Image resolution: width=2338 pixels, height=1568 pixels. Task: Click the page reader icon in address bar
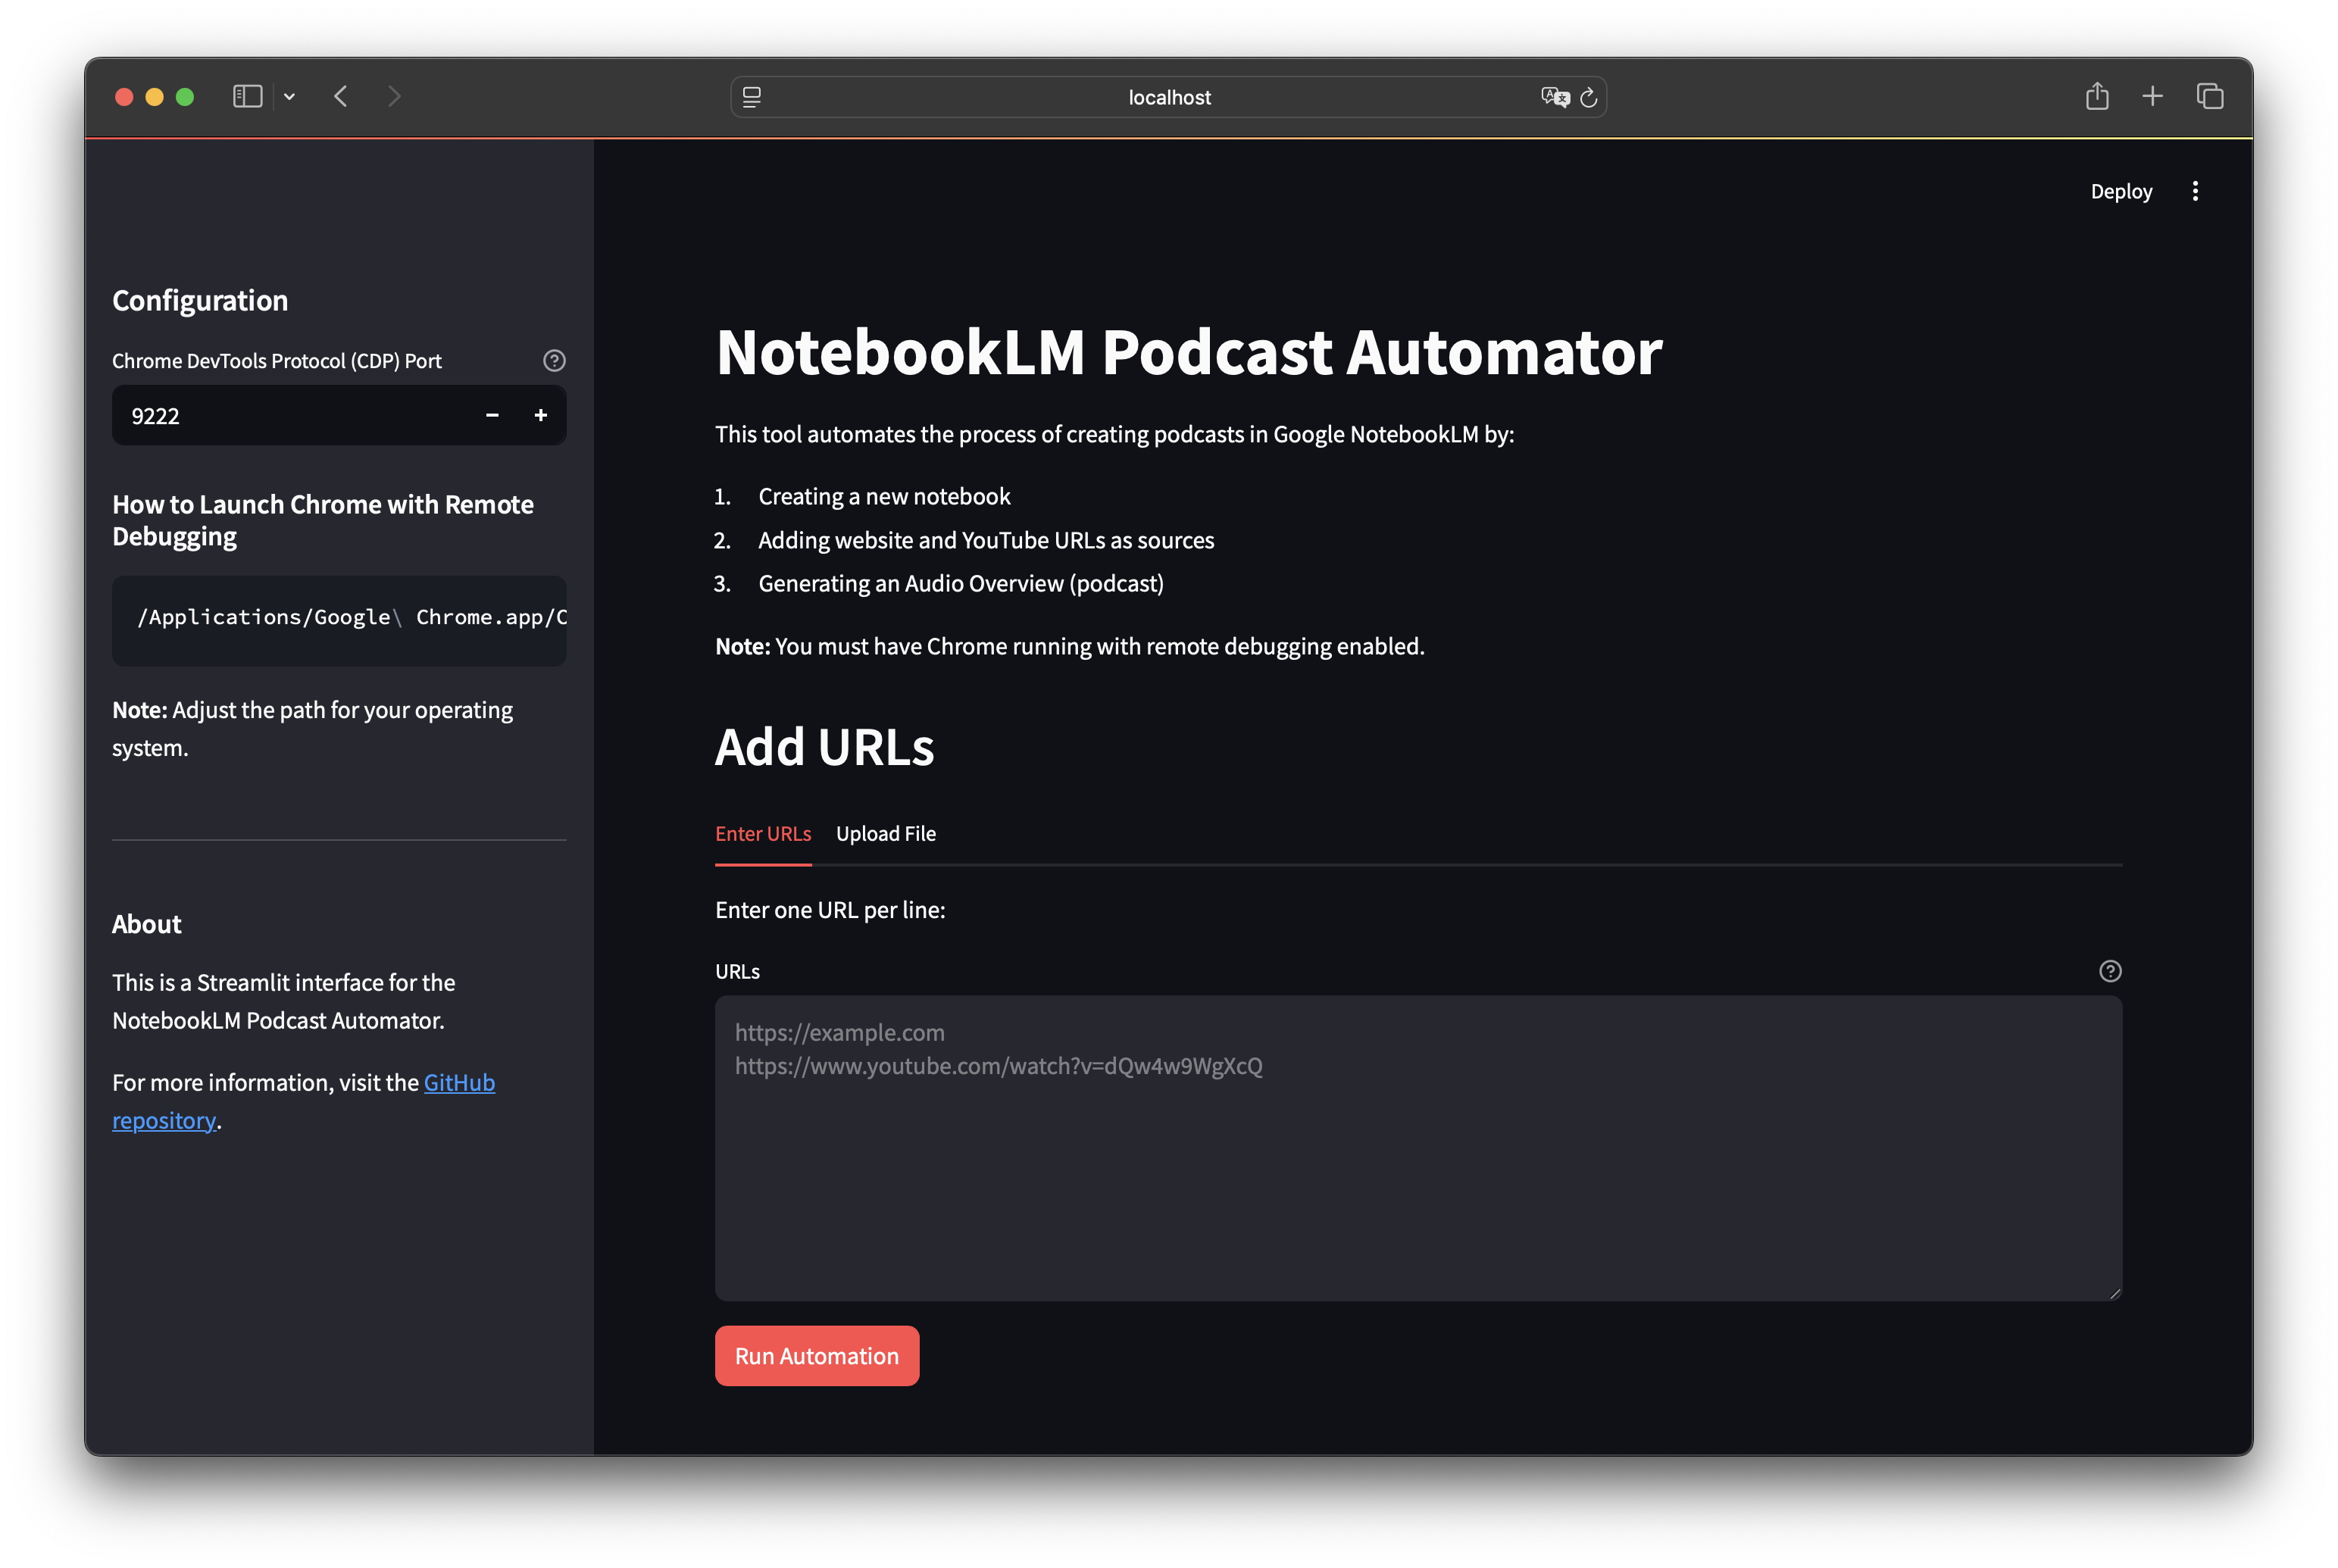point(752,97)
